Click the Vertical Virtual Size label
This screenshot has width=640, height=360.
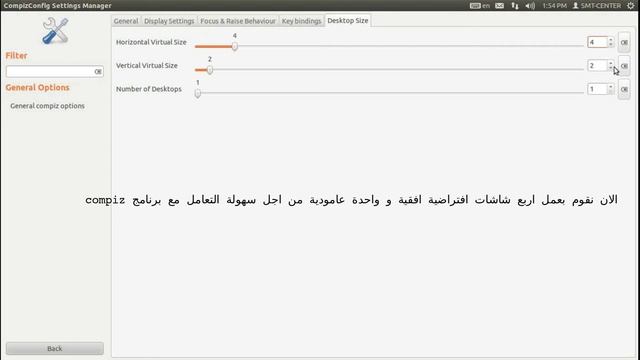[147, 65]
